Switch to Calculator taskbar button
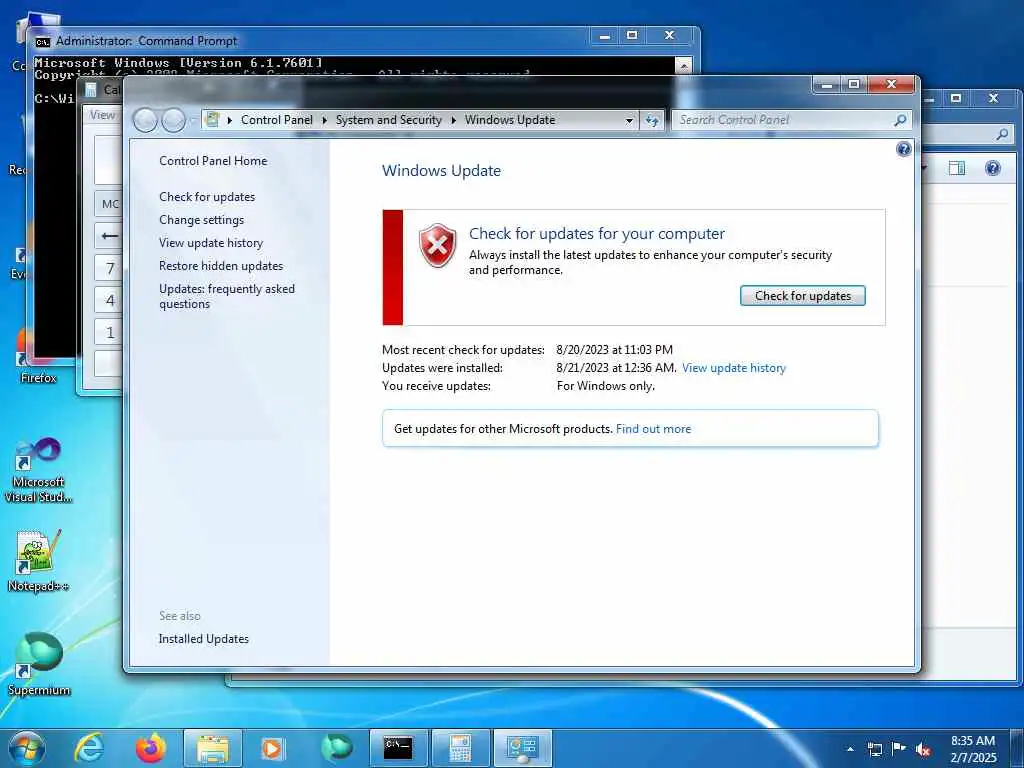This screenshot has height=768, width=1024. [460, 748]
